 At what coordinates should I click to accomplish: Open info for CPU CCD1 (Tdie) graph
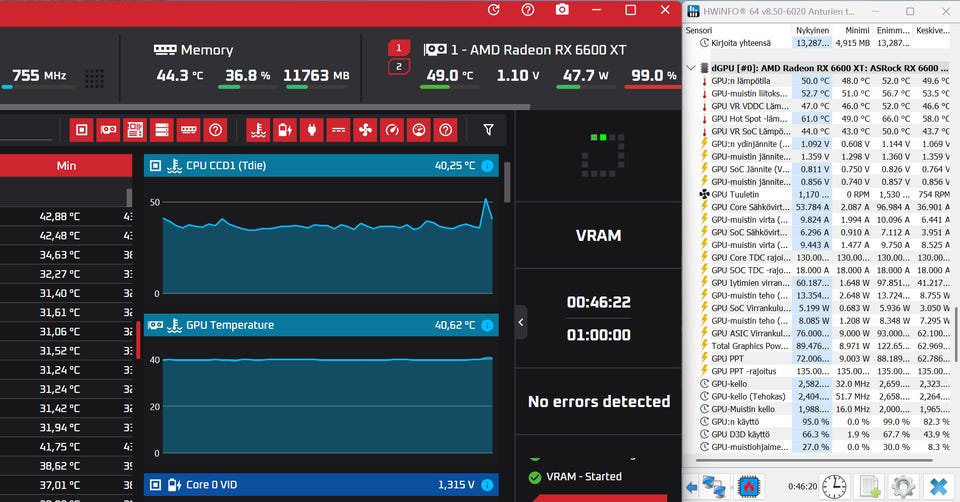[487, 165]
